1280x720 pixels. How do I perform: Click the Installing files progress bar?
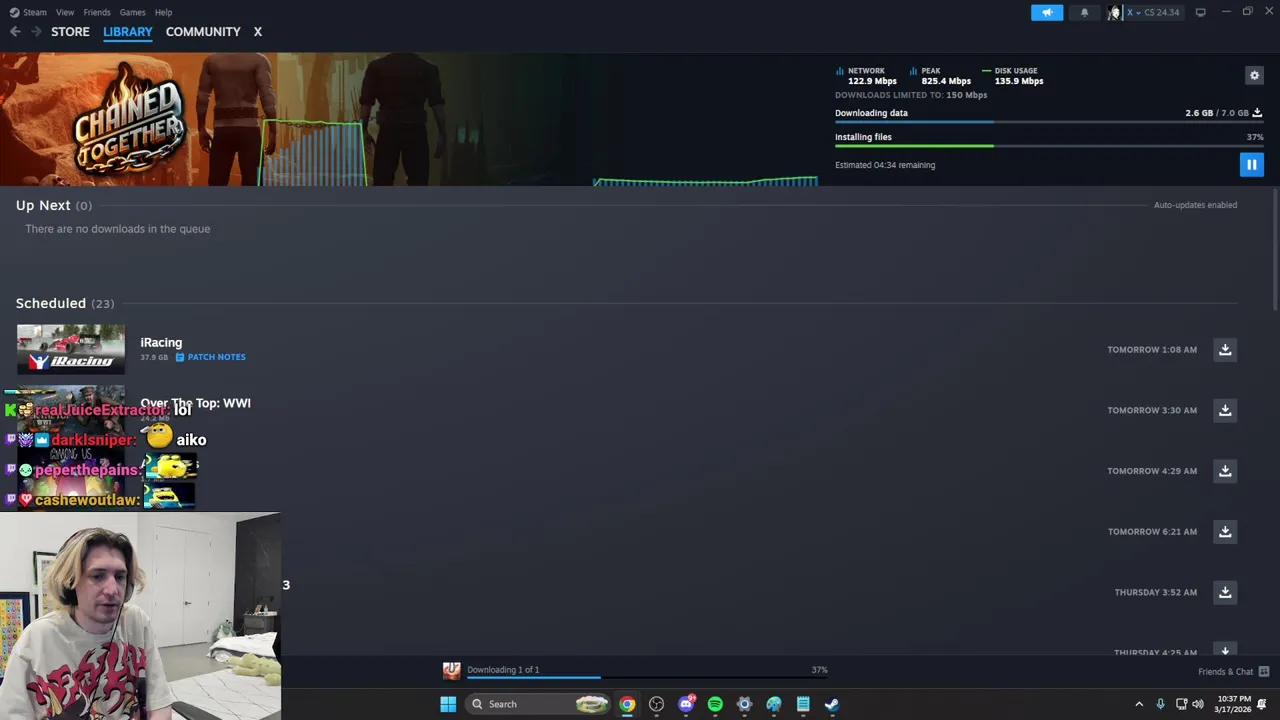click(x=1048, y=146)
